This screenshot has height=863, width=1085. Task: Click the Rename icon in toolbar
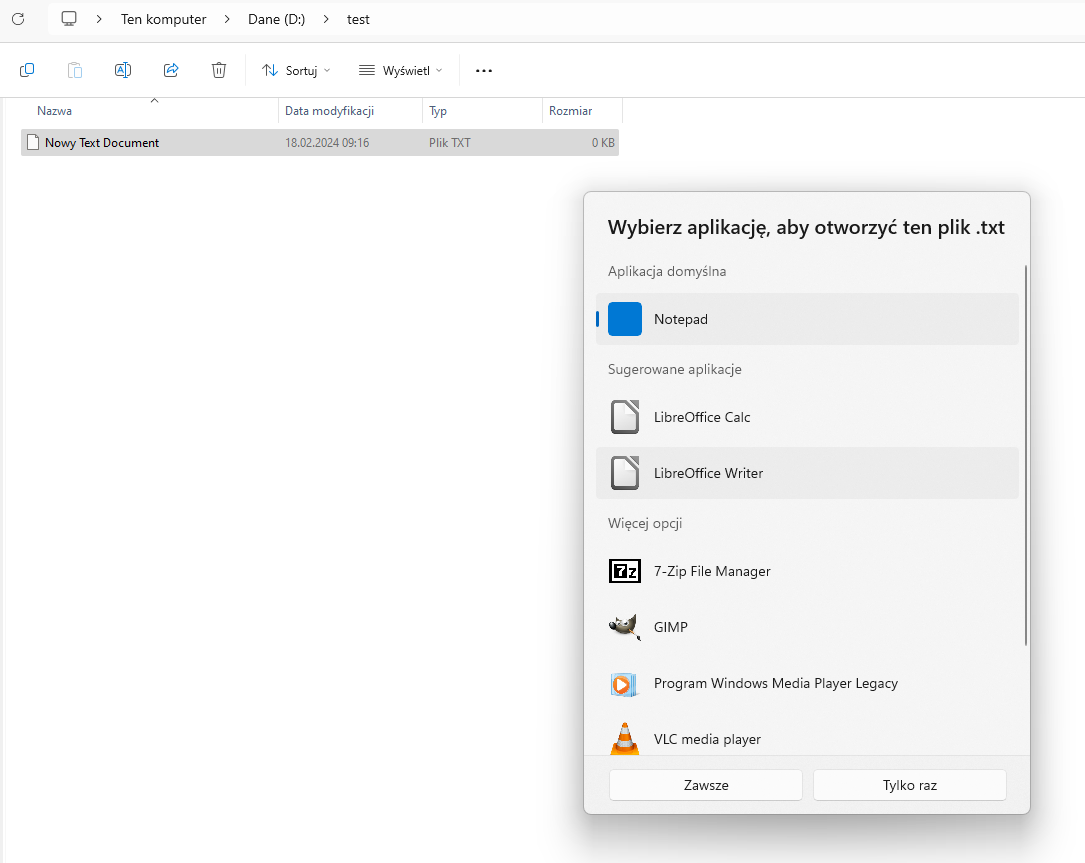[x=123, y=70]
